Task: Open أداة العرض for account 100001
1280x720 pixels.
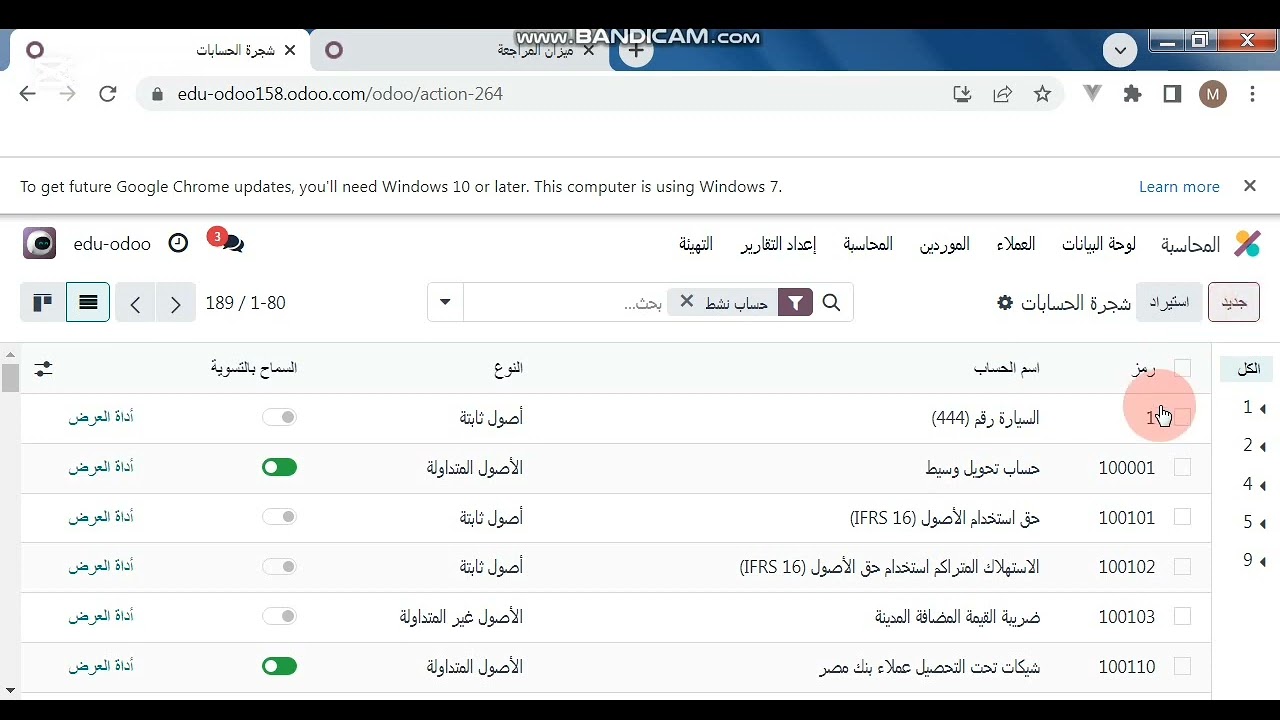Action: point(101,467)
